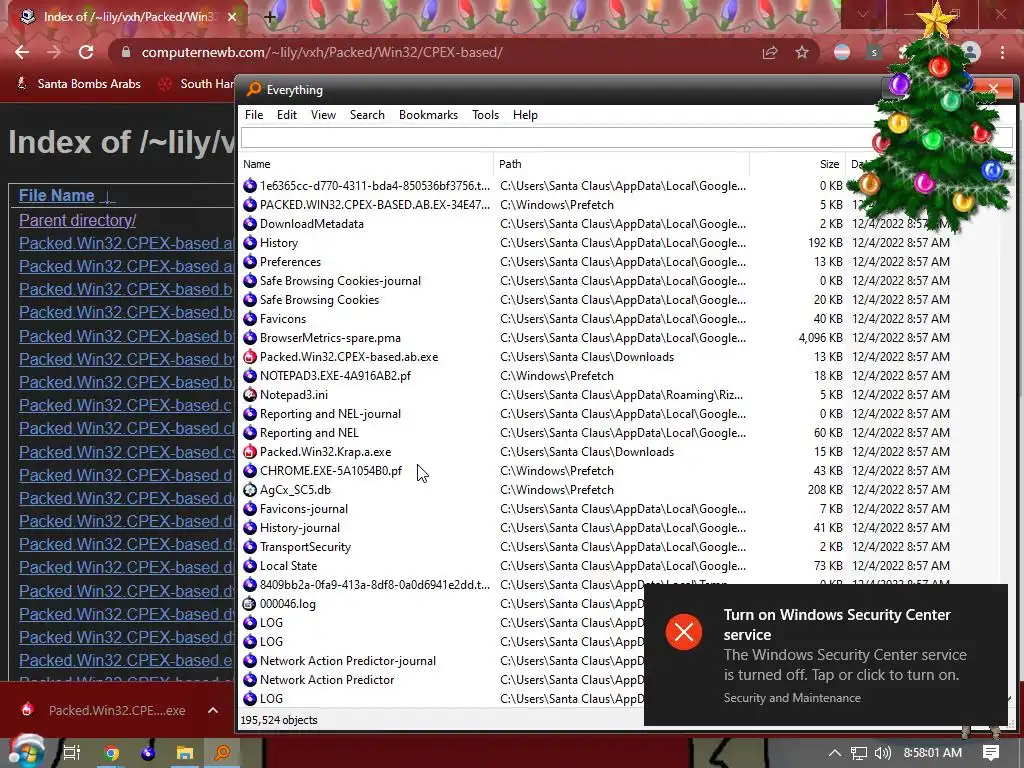1024x768 pixels.
Task: Open the Parent directory/ link
Action: [x=77, y=220]
